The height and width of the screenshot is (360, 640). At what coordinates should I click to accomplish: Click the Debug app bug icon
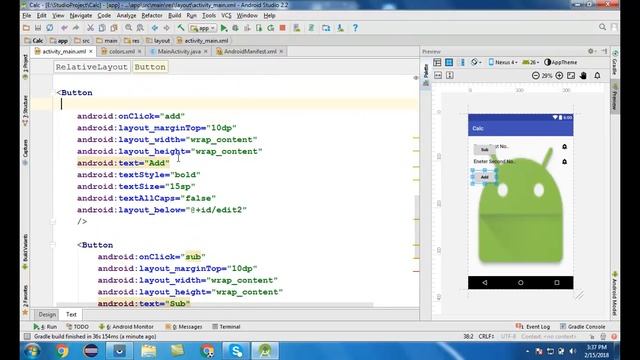[236, 28]
